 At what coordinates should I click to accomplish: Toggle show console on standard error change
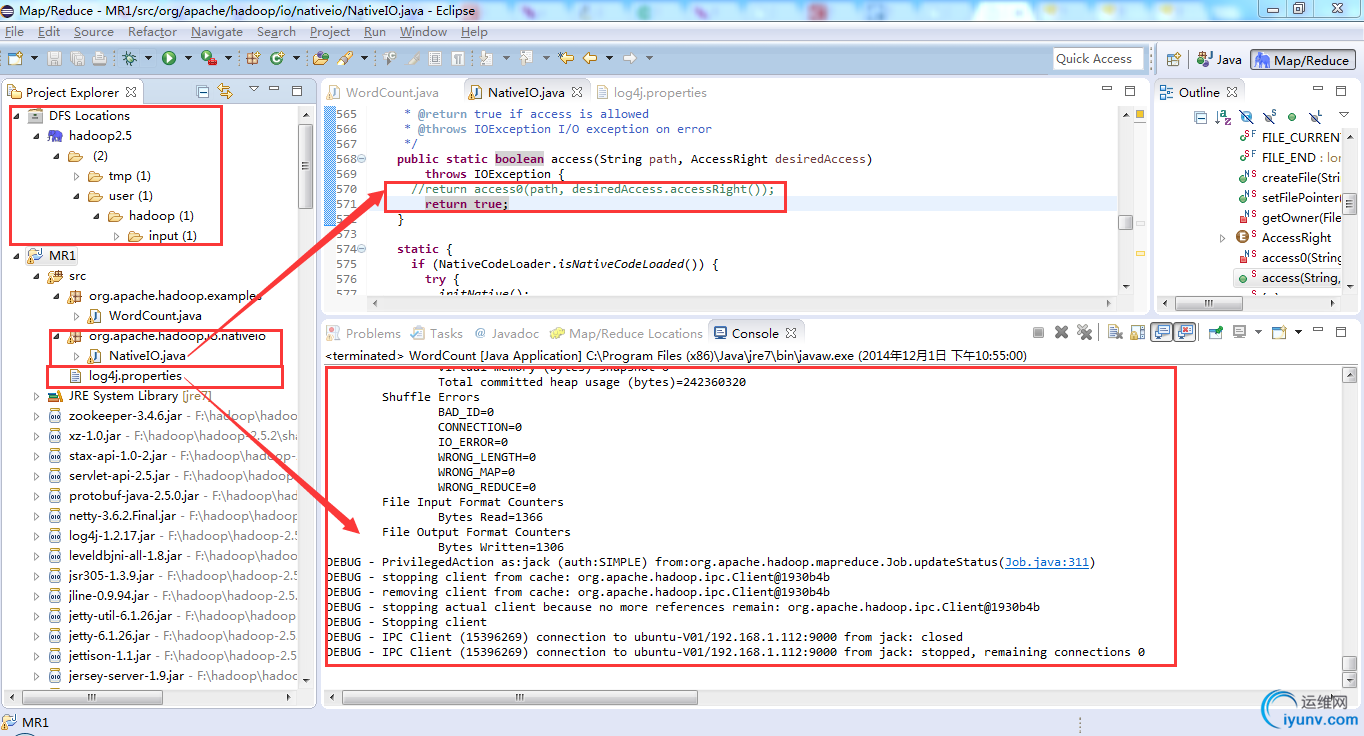pos(1186,332)
